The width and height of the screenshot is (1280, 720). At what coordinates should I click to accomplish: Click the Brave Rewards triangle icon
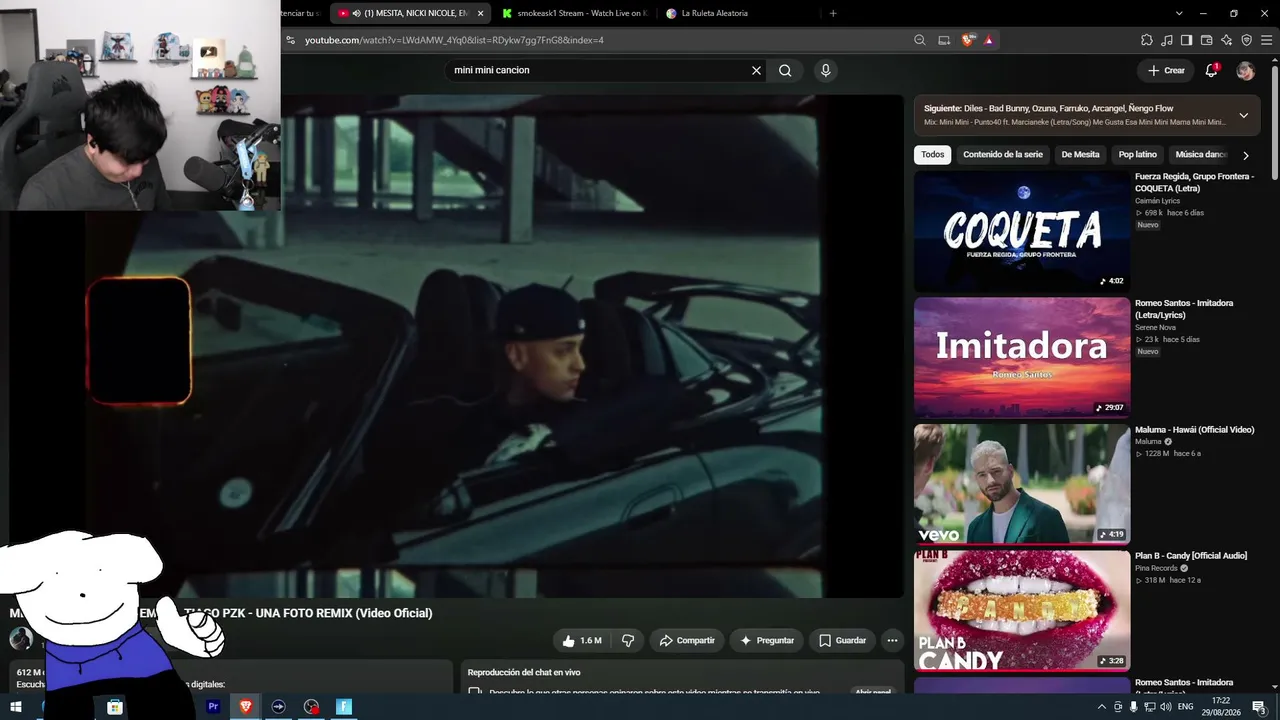[989, 40]
